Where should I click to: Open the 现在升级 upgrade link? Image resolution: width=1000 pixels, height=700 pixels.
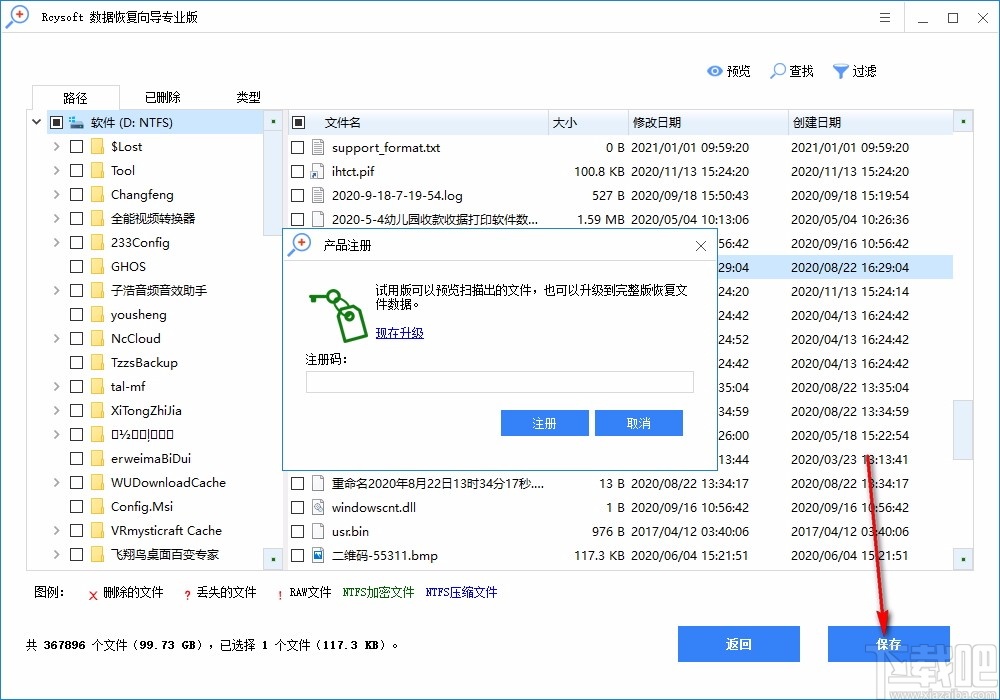[x=400, y=333]
